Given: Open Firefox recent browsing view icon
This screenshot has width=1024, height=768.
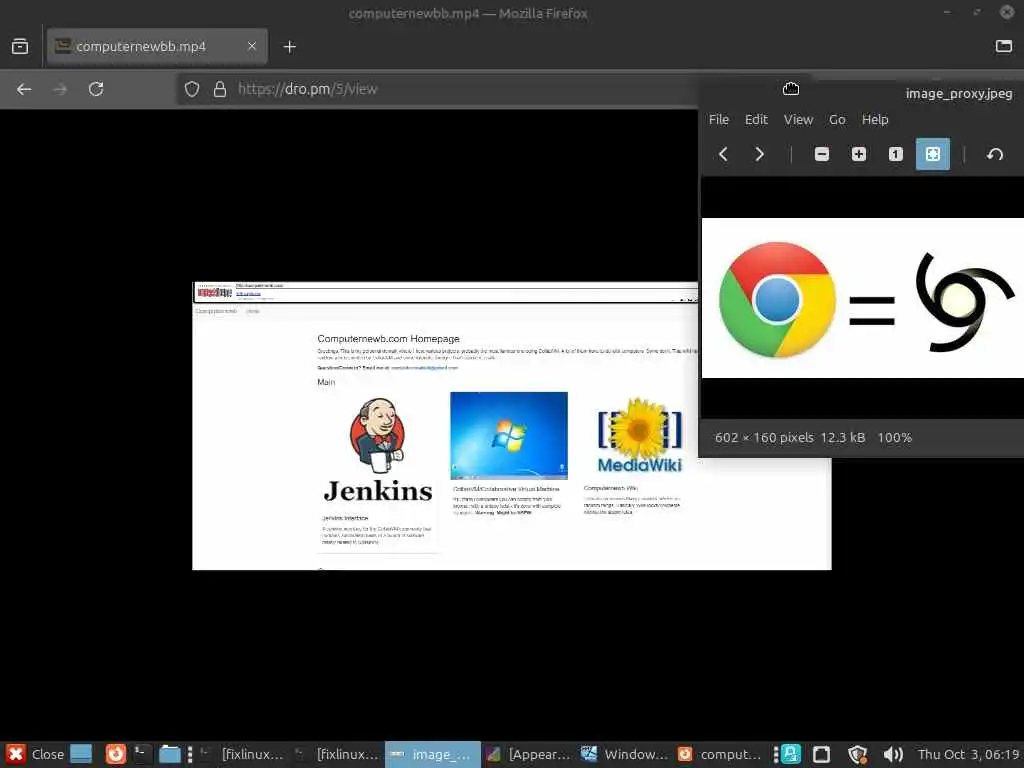Looking at the screenshot, I should pos(20,46).
